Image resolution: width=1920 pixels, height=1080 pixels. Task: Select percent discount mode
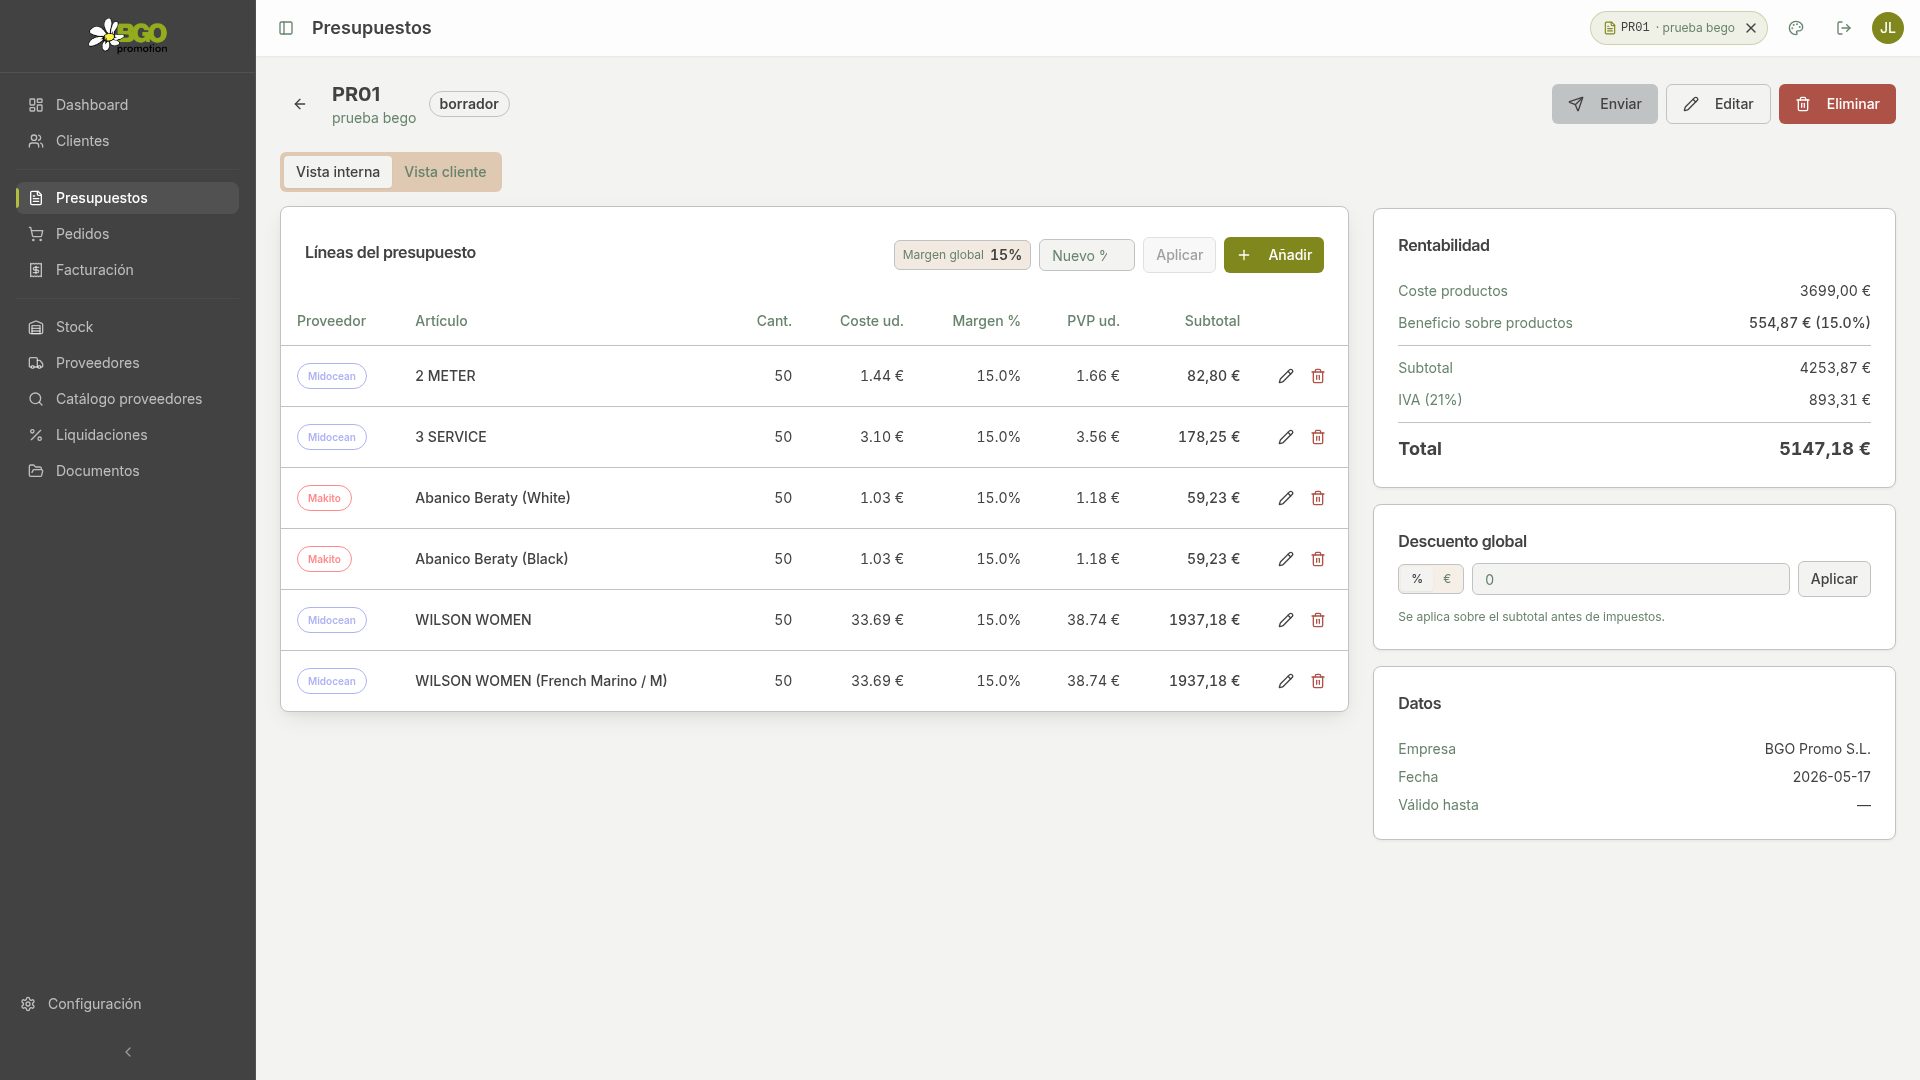(x=1417, y=579)
